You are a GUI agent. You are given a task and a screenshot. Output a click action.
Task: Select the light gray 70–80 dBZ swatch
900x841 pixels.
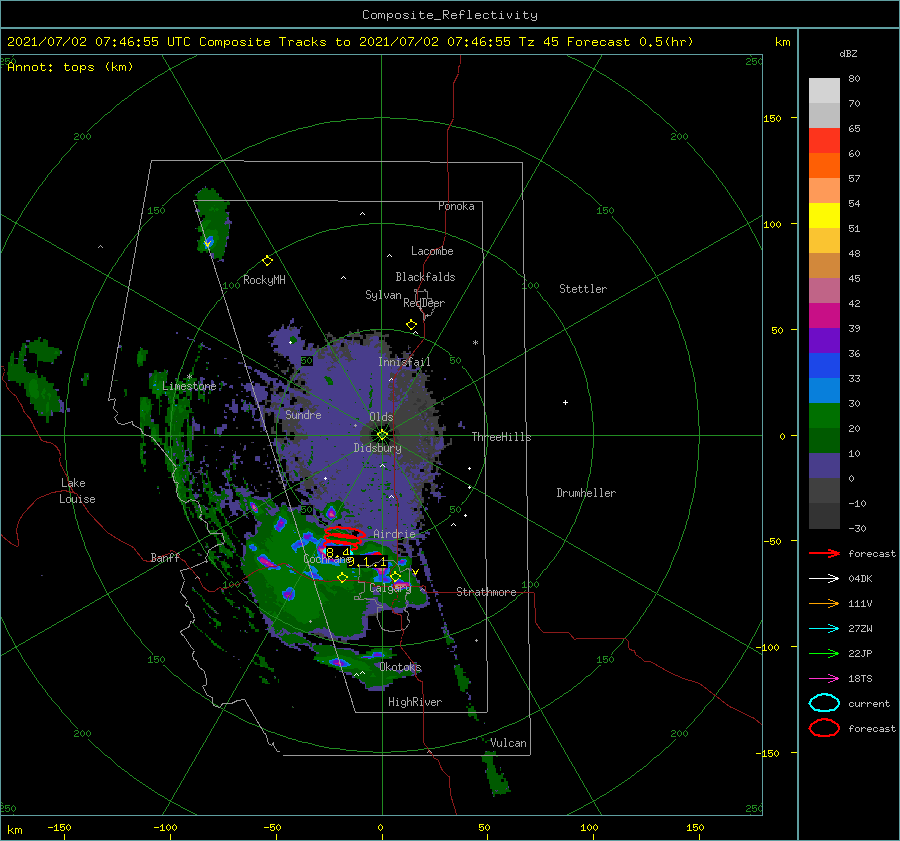click(x=824, y=91)
